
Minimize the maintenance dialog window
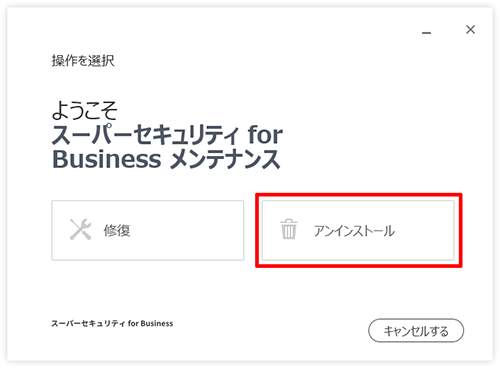tap(426, 33)
